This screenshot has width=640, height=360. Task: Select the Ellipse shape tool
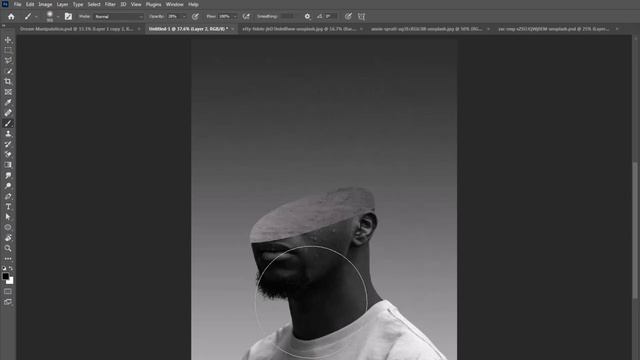(x=8, y=227)
